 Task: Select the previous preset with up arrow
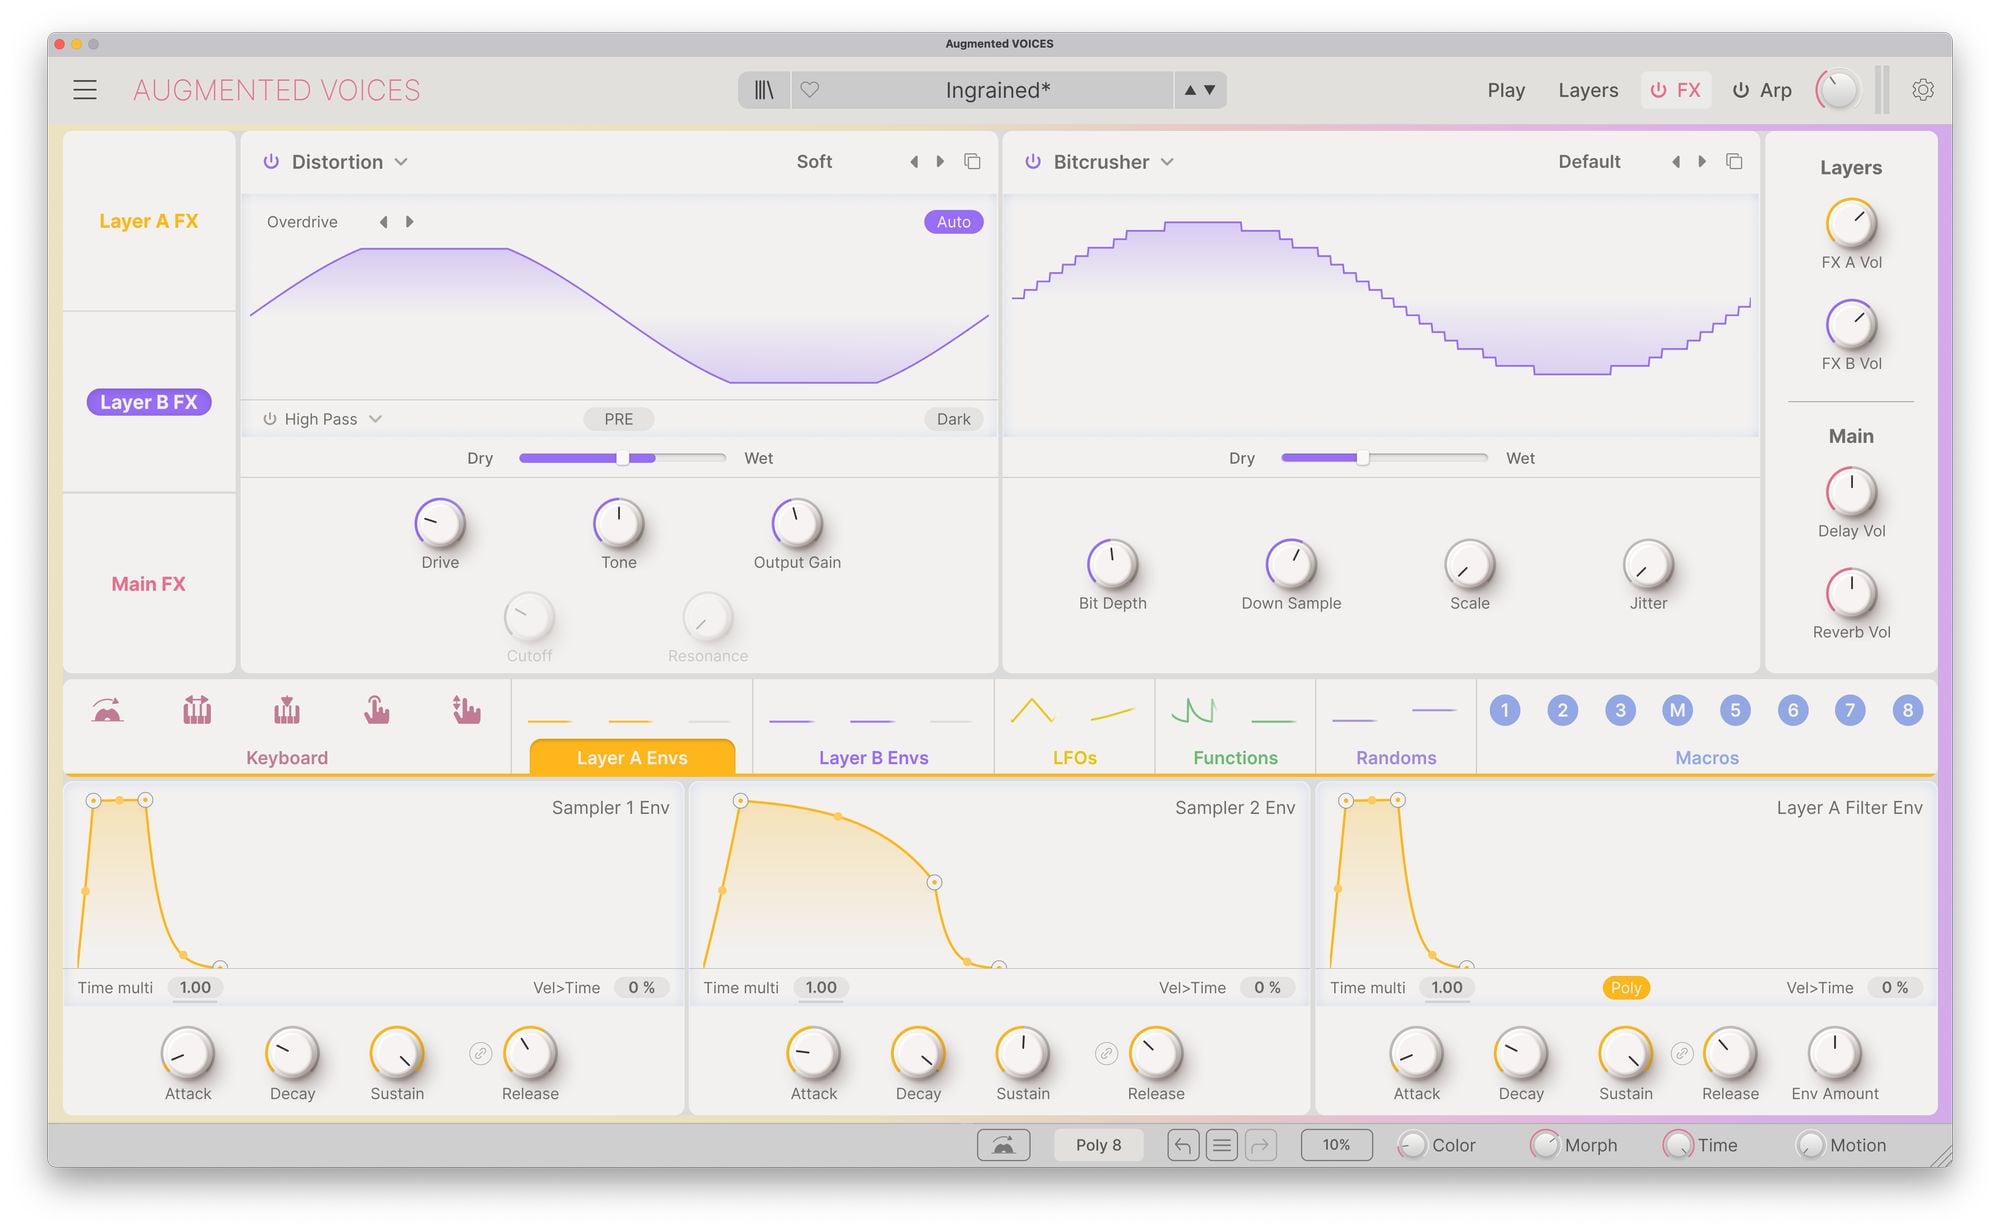tap(1190, 90)
